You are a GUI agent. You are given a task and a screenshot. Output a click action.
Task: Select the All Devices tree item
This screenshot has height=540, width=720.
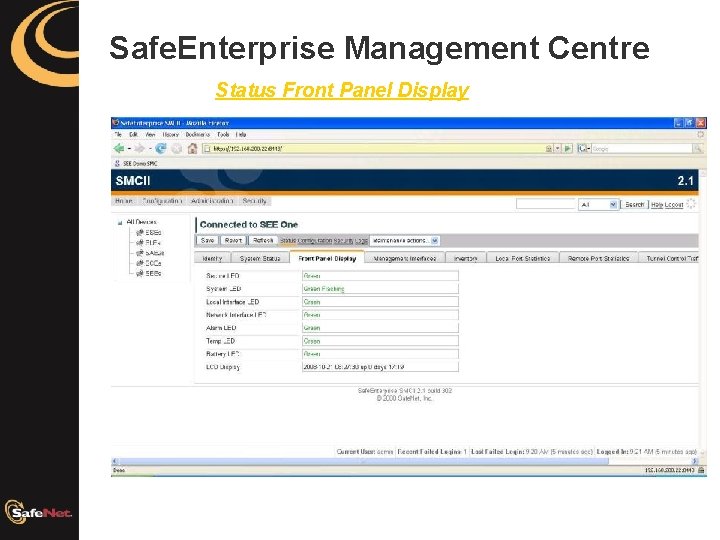coord(141,222)
